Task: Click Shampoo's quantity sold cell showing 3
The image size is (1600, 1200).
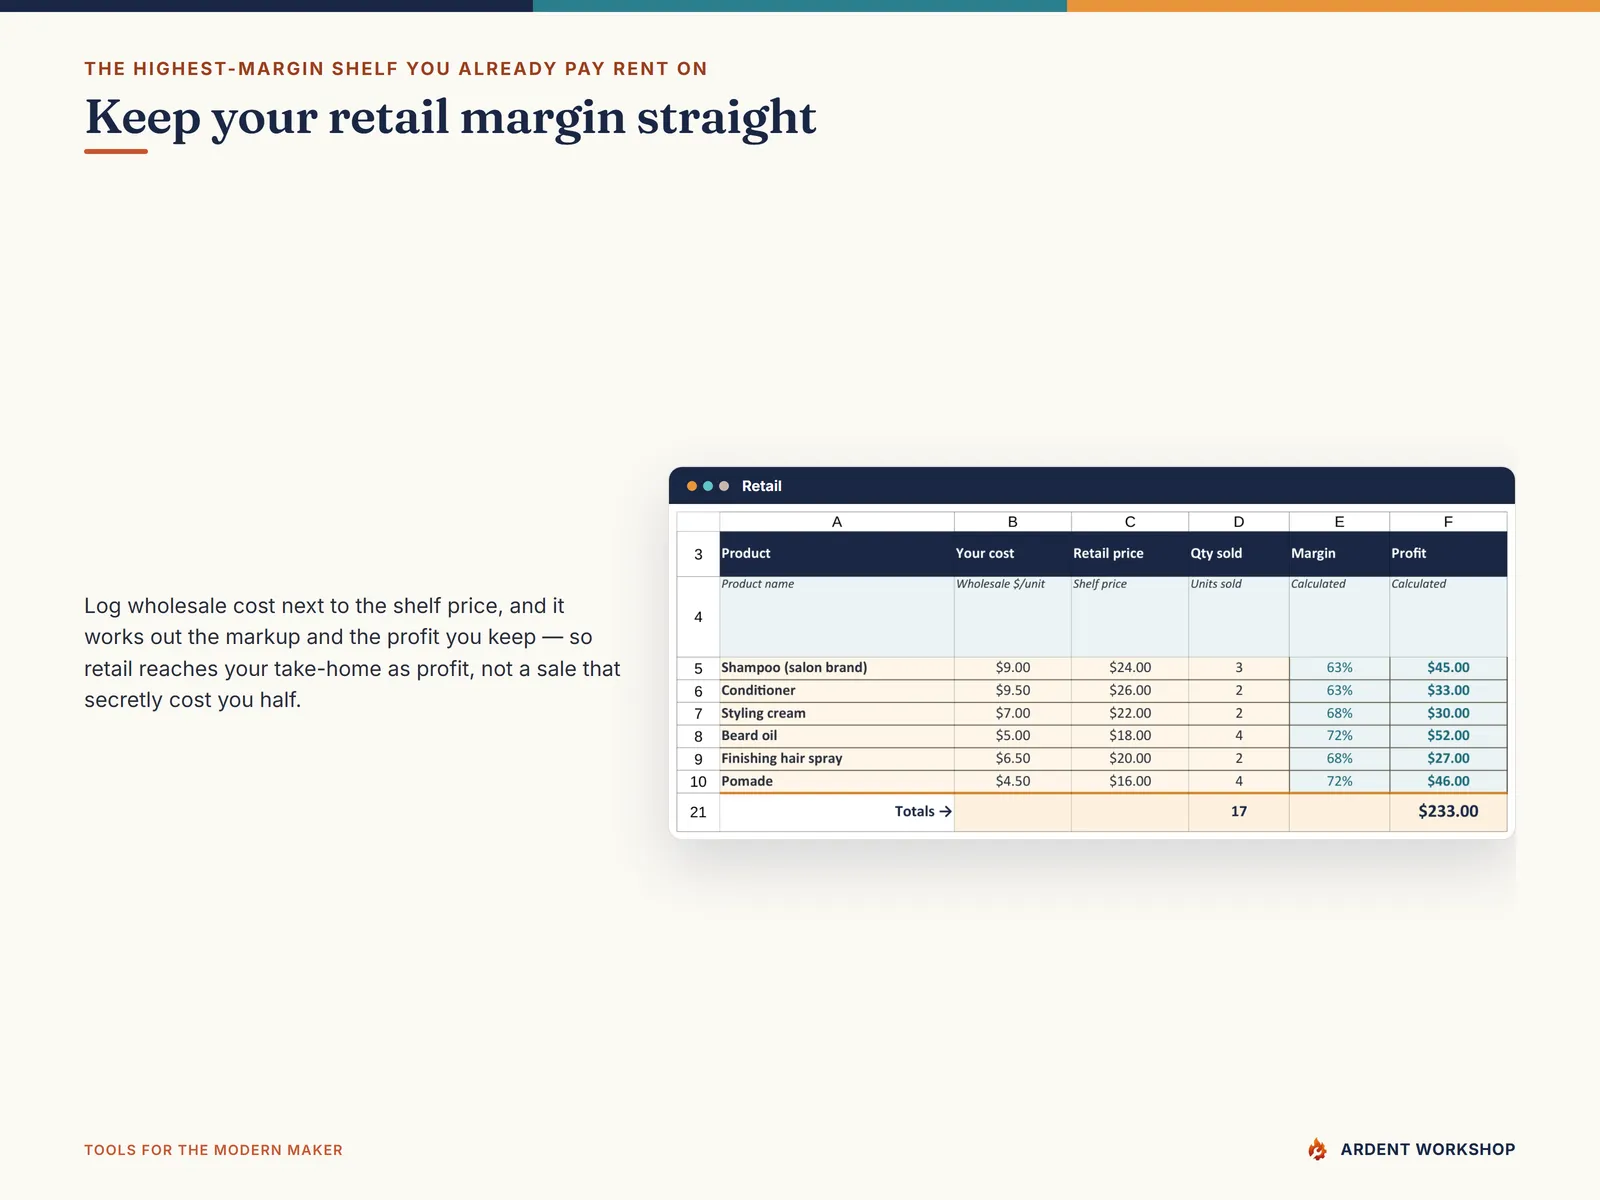Action: coord(1239,668)
